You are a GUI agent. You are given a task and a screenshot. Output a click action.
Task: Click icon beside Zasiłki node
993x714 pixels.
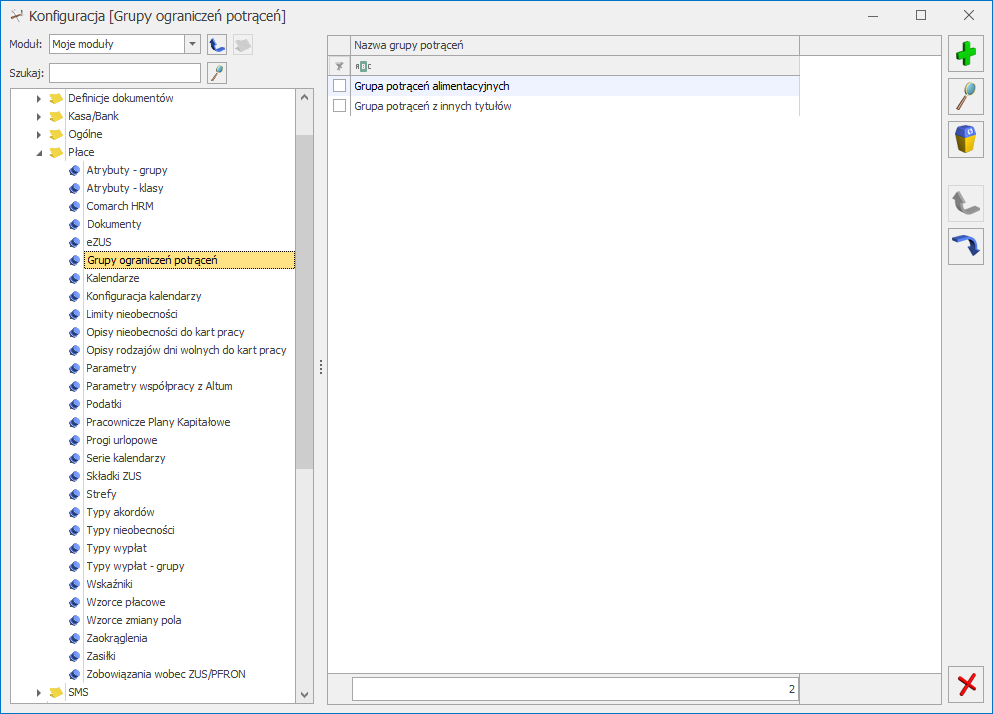click(x=75, y=656)
